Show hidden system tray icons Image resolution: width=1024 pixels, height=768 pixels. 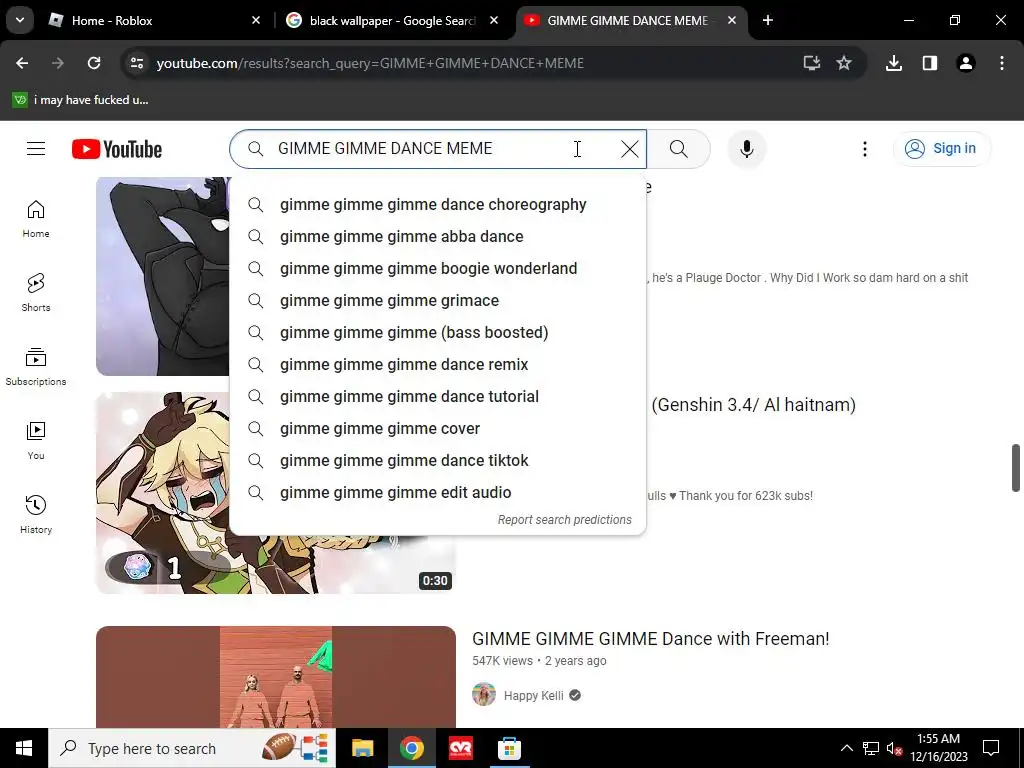[x=846, y=748]
